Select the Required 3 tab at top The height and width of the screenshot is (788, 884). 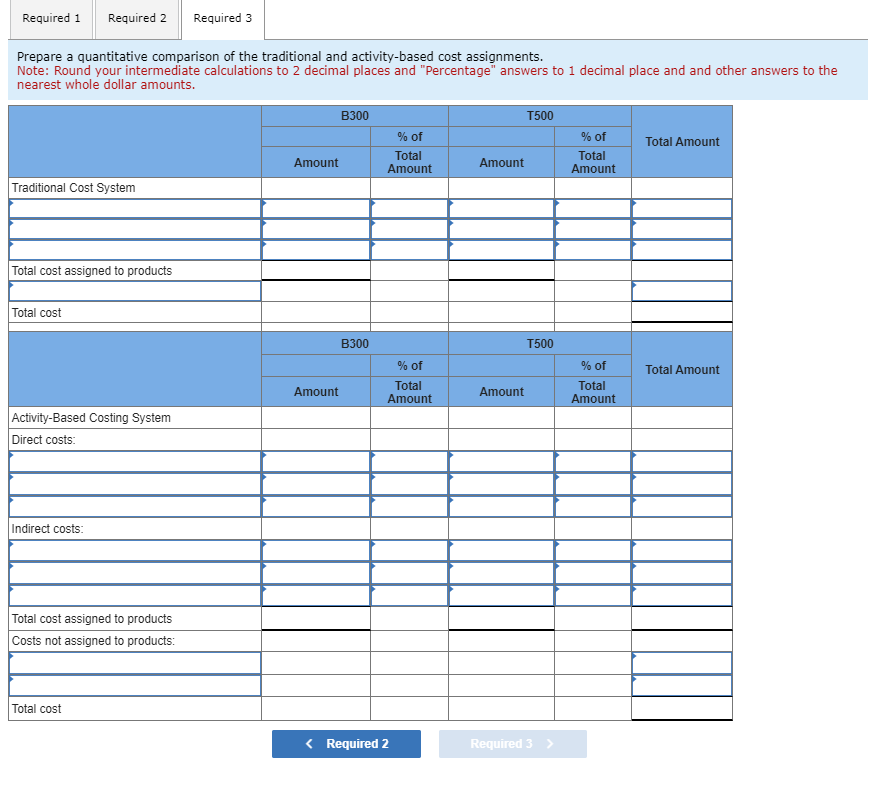point(223,19)
